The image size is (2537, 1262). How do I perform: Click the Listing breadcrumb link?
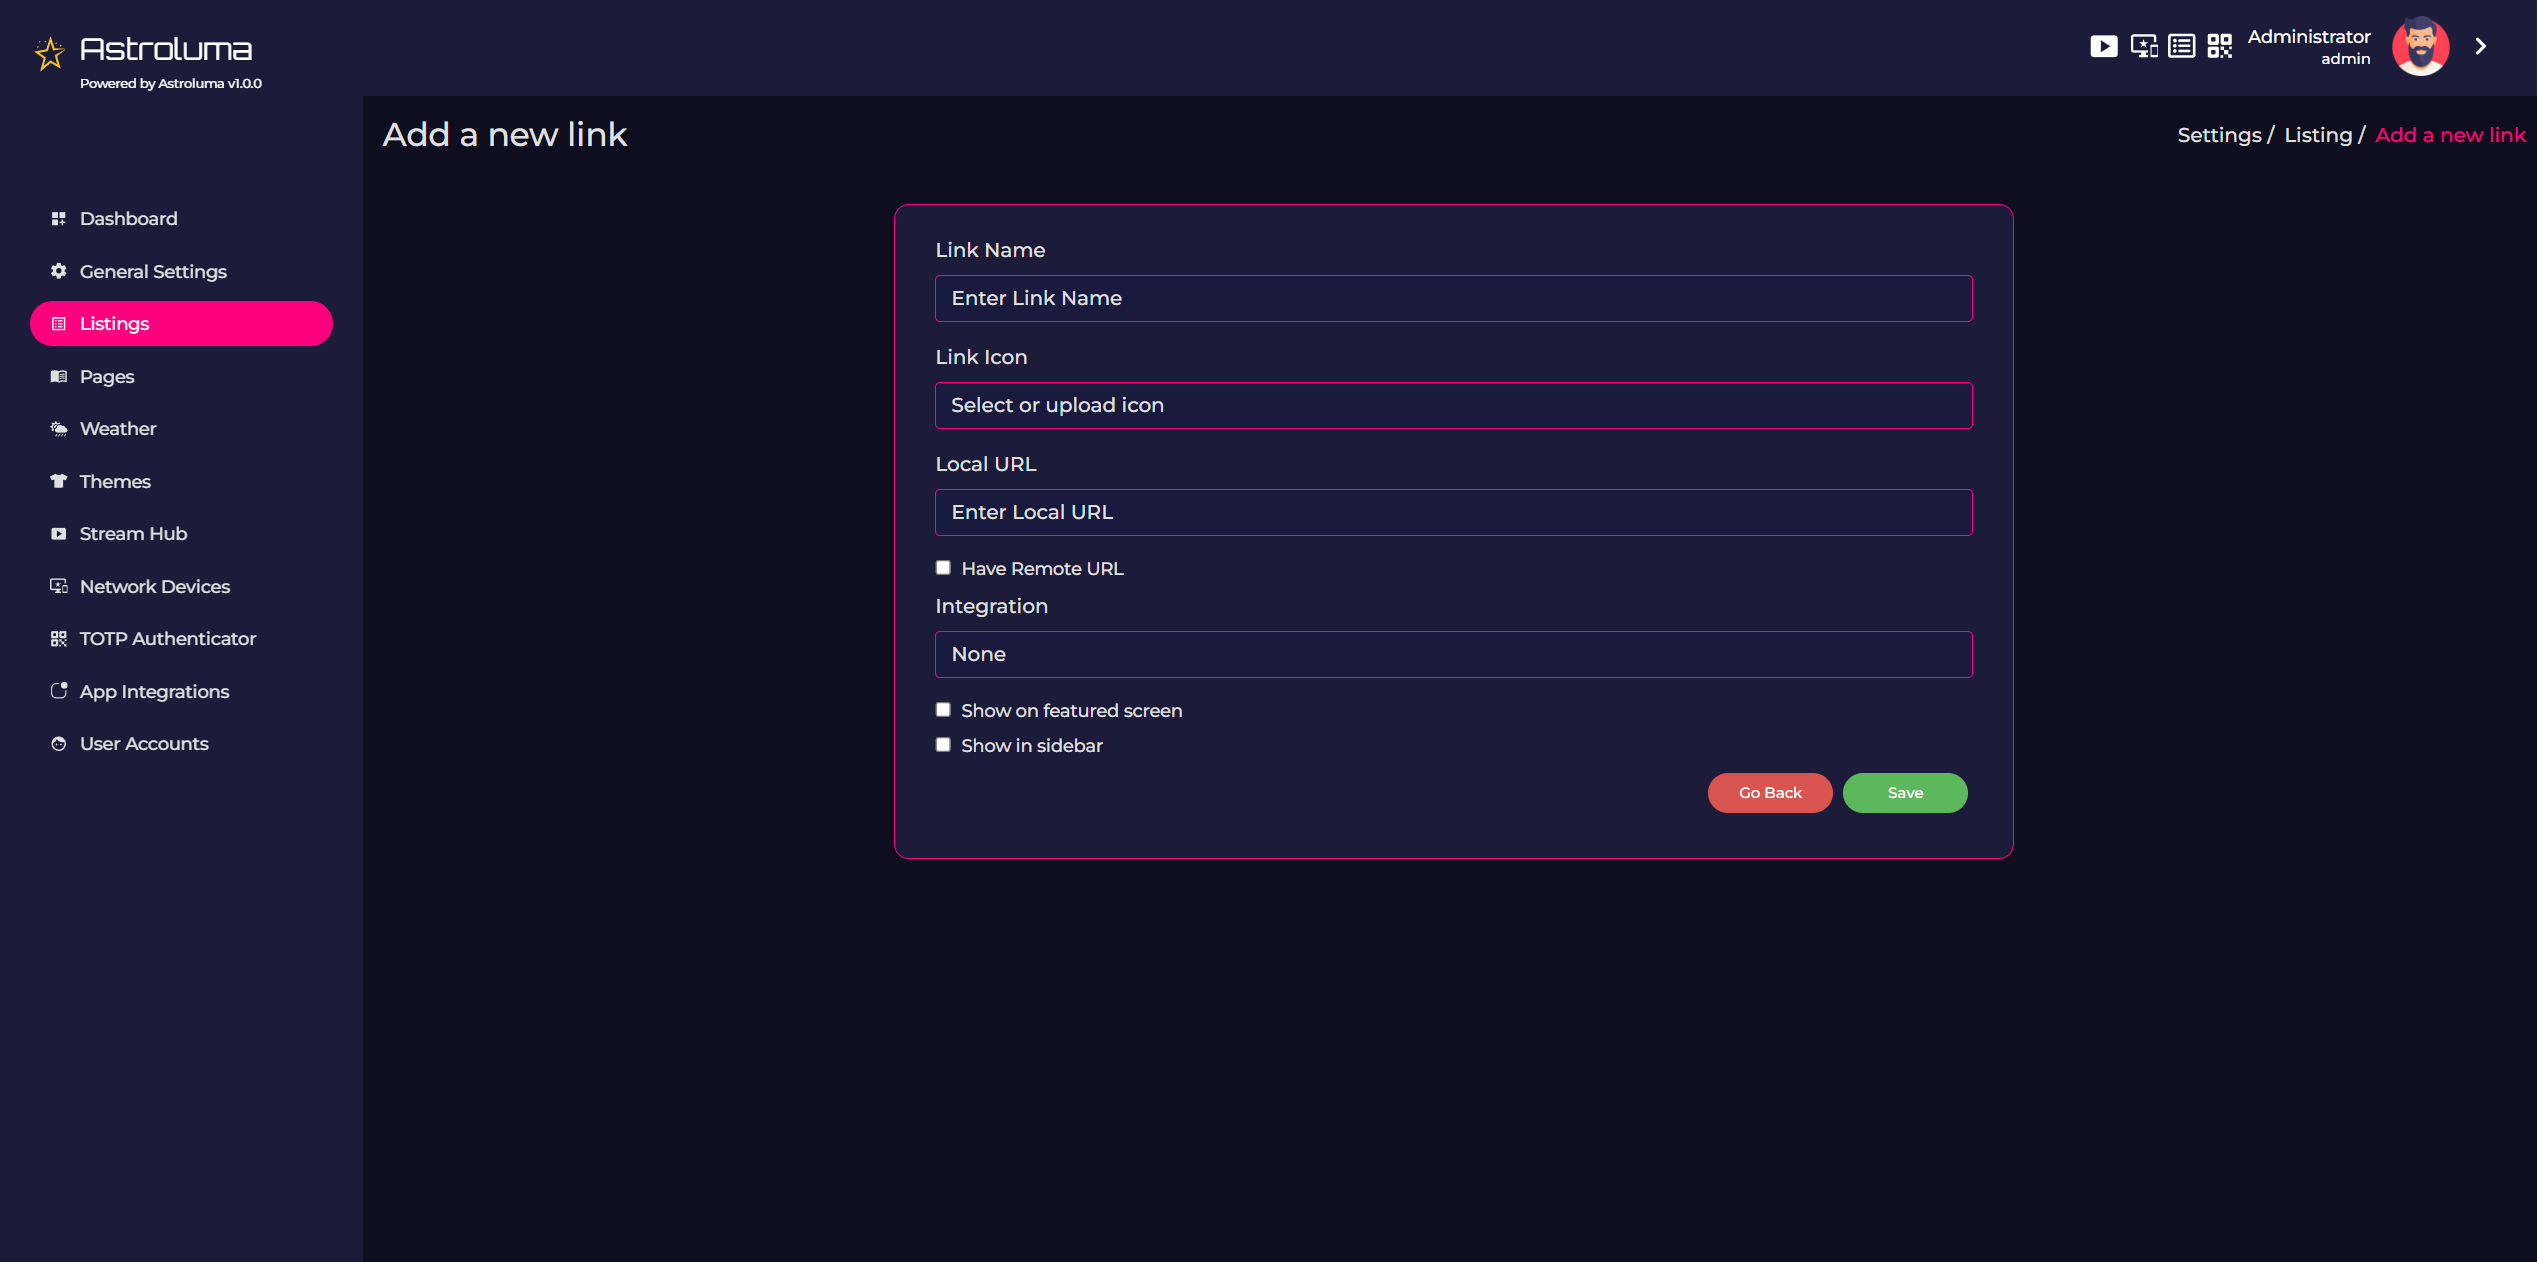tap(2317, 135)
